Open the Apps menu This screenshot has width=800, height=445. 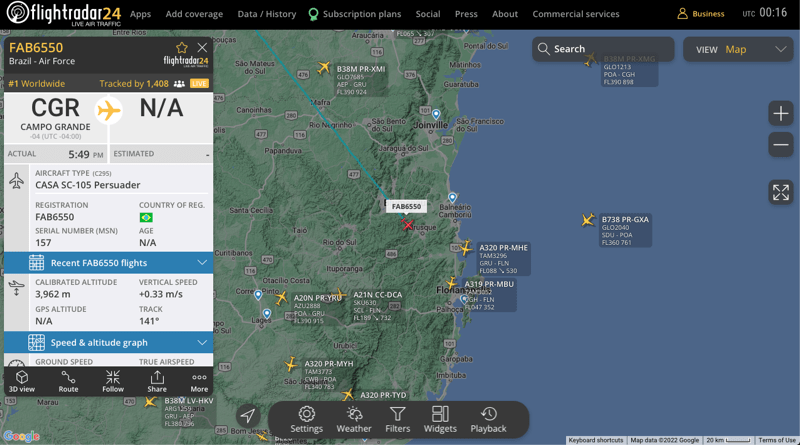[x=140, y=14]
